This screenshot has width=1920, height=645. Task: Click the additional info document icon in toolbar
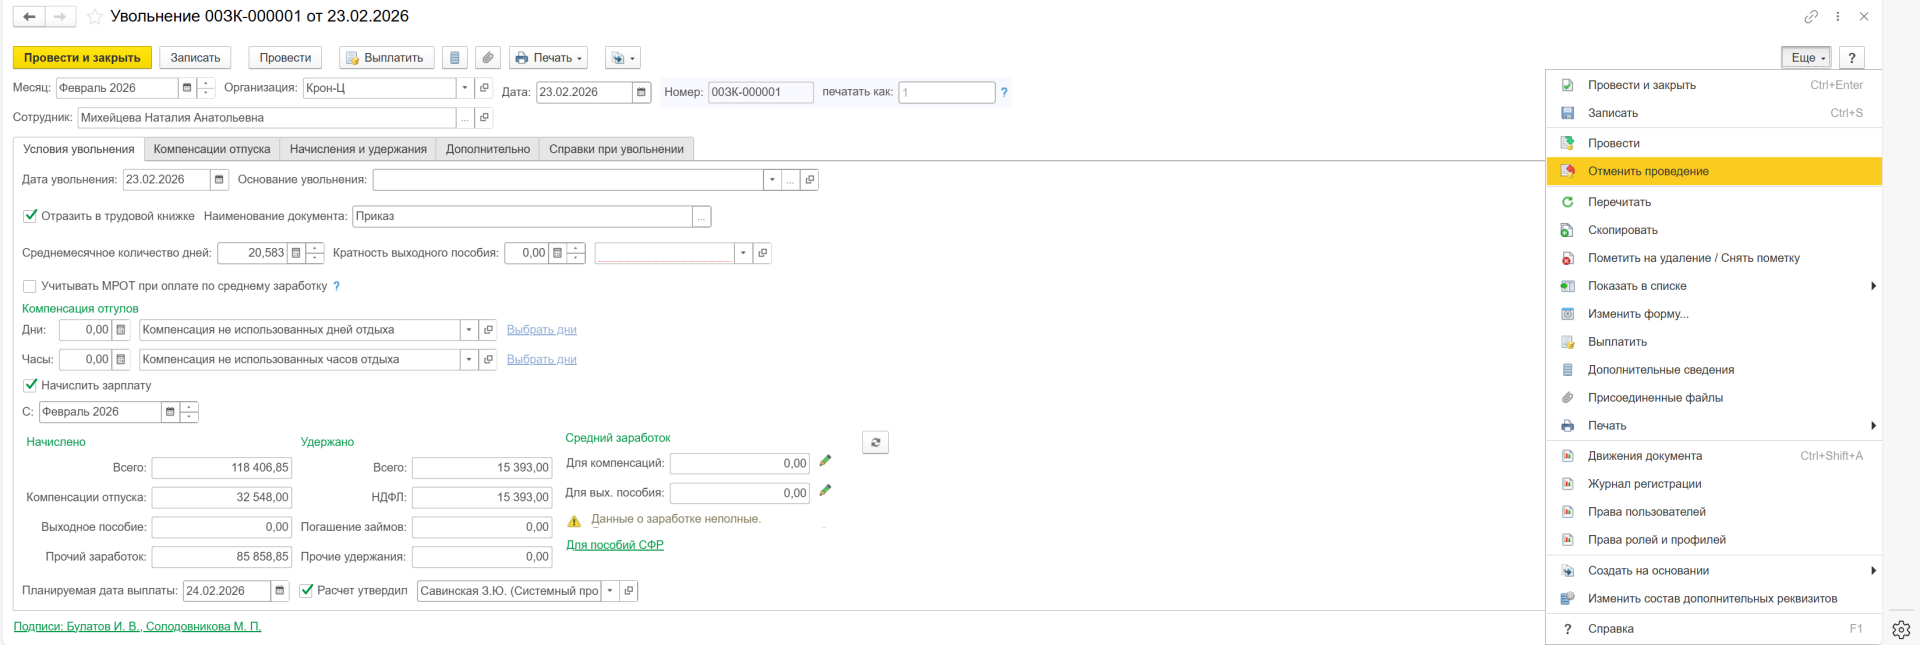tap(455, 58)
